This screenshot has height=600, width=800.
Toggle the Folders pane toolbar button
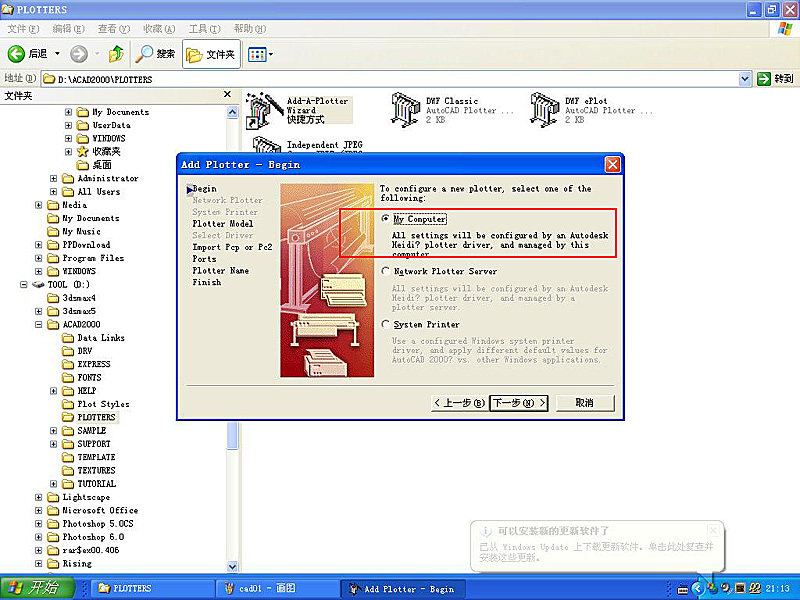click(x=211, y=54)
